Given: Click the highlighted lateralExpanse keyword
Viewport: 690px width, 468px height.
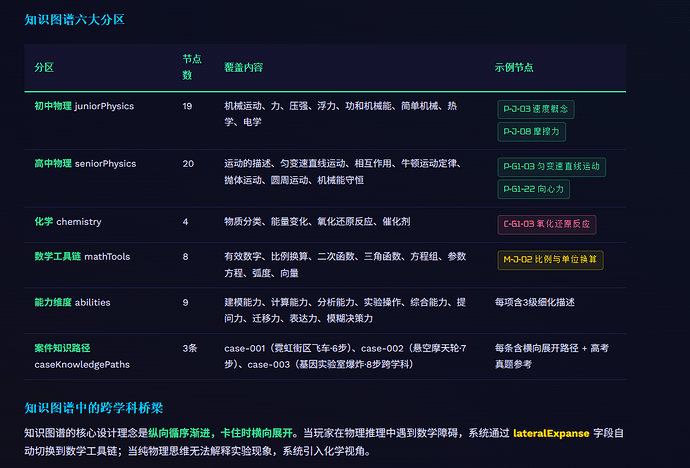Looking at the screenshot, I should click(551, 433).
